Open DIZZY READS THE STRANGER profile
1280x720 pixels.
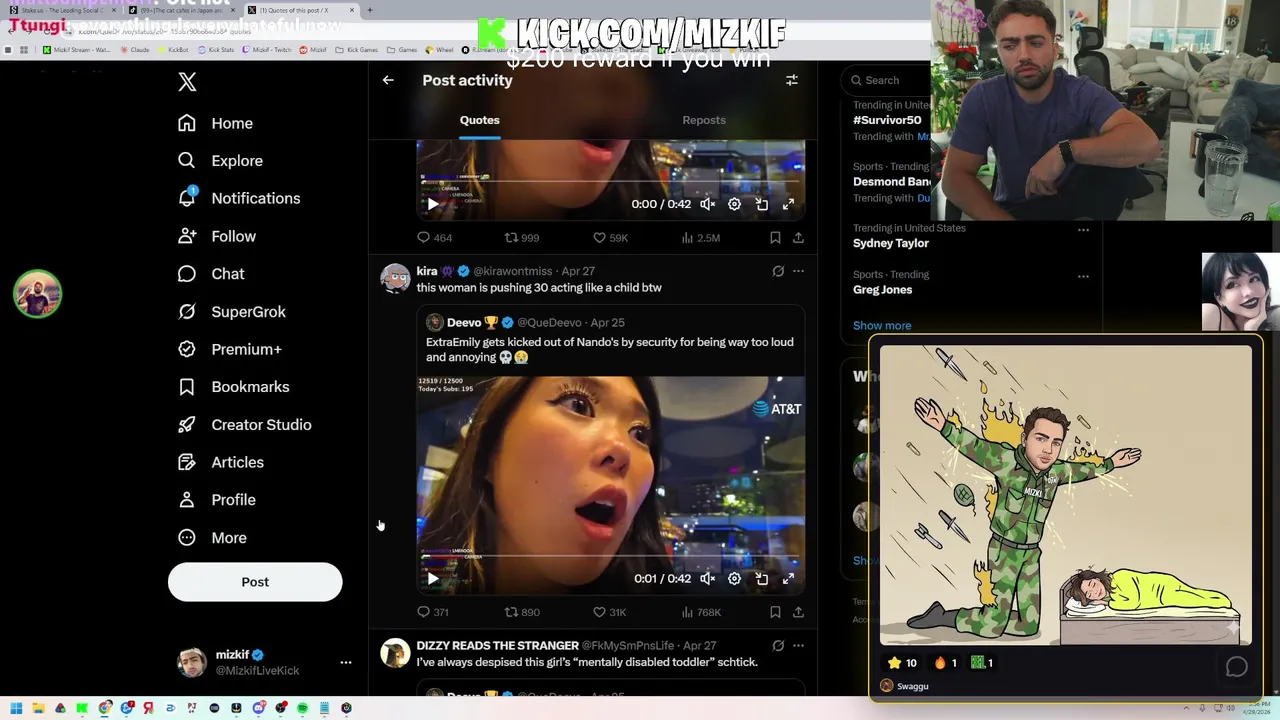point(497,646)
